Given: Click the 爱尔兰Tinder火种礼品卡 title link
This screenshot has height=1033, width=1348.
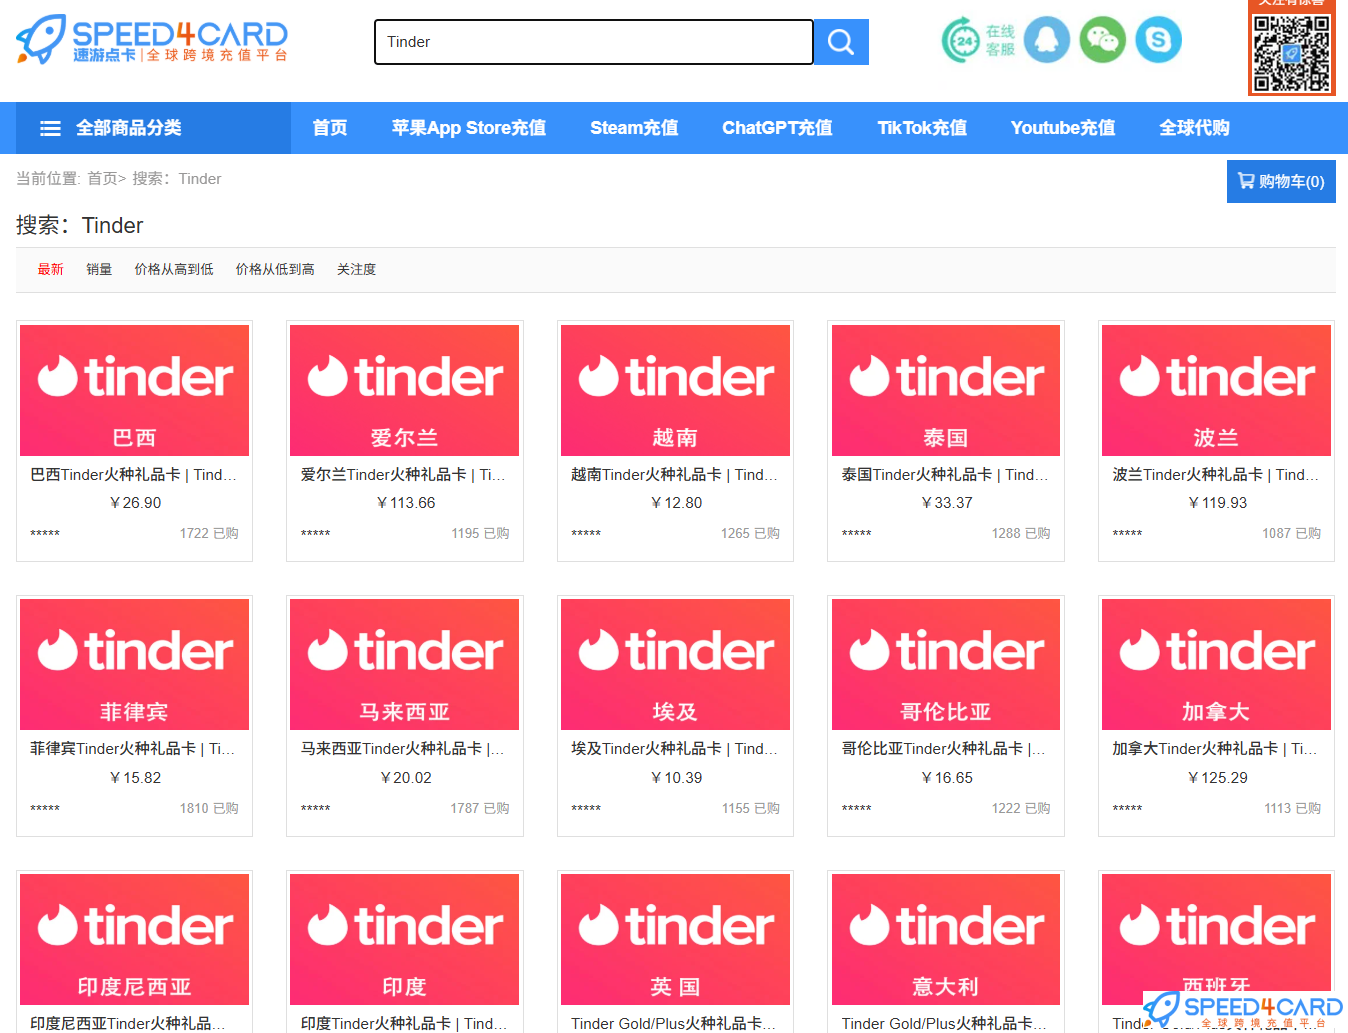Looking at the screenshot, I should click(x=403, y=475).
